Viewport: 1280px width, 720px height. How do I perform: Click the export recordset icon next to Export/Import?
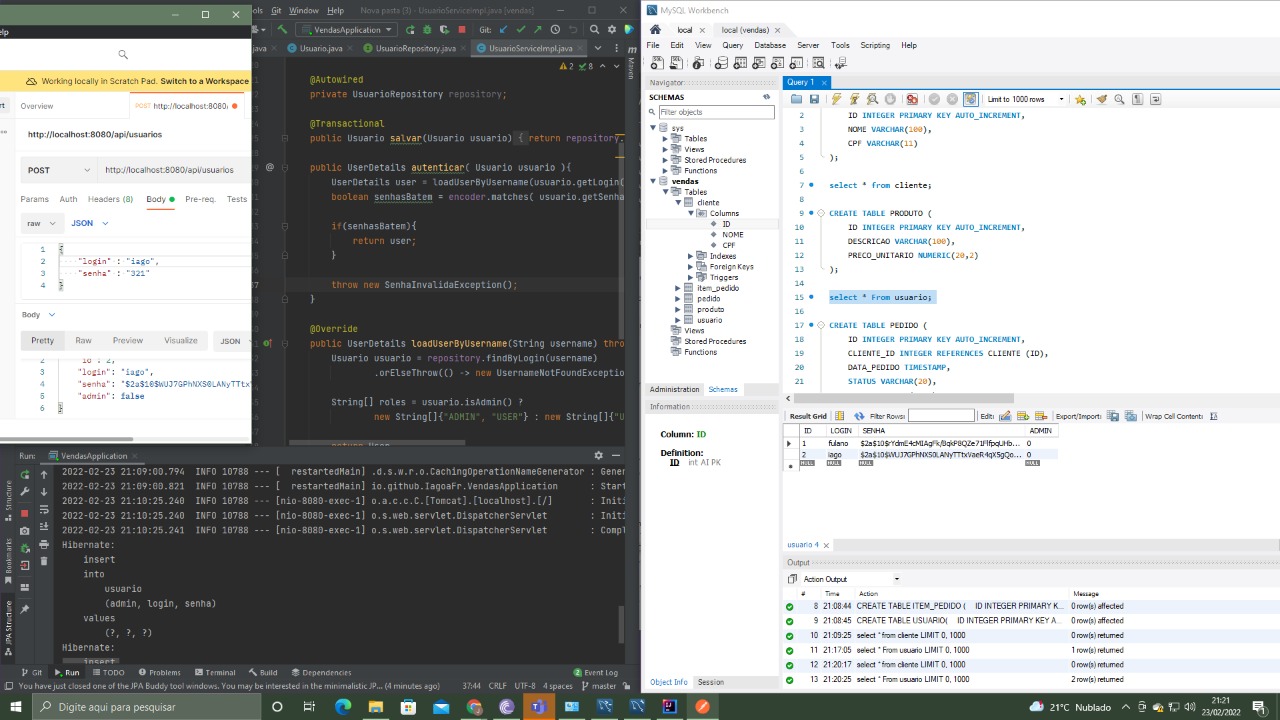click(x=1112, y=416)
